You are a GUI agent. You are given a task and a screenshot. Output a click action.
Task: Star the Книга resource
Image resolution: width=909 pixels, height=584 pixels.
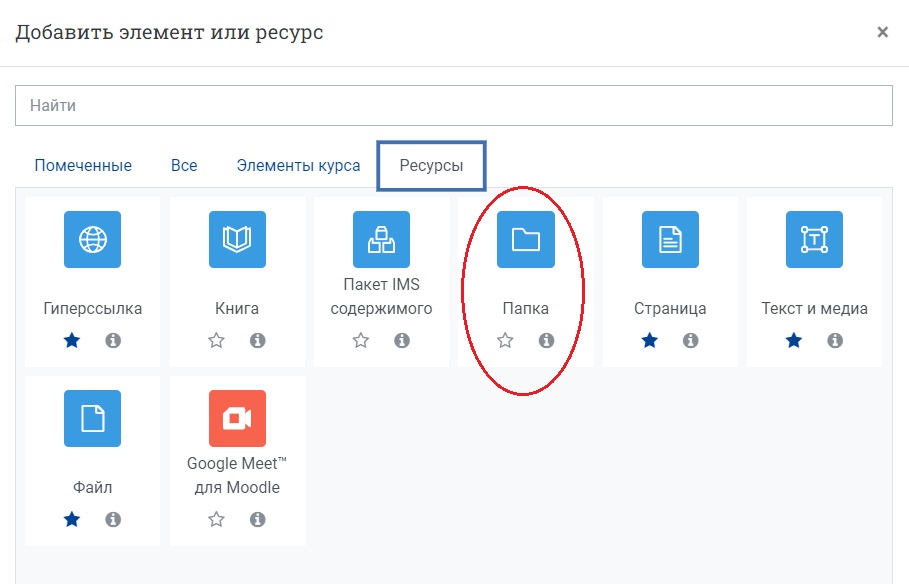tap(216, 340)
